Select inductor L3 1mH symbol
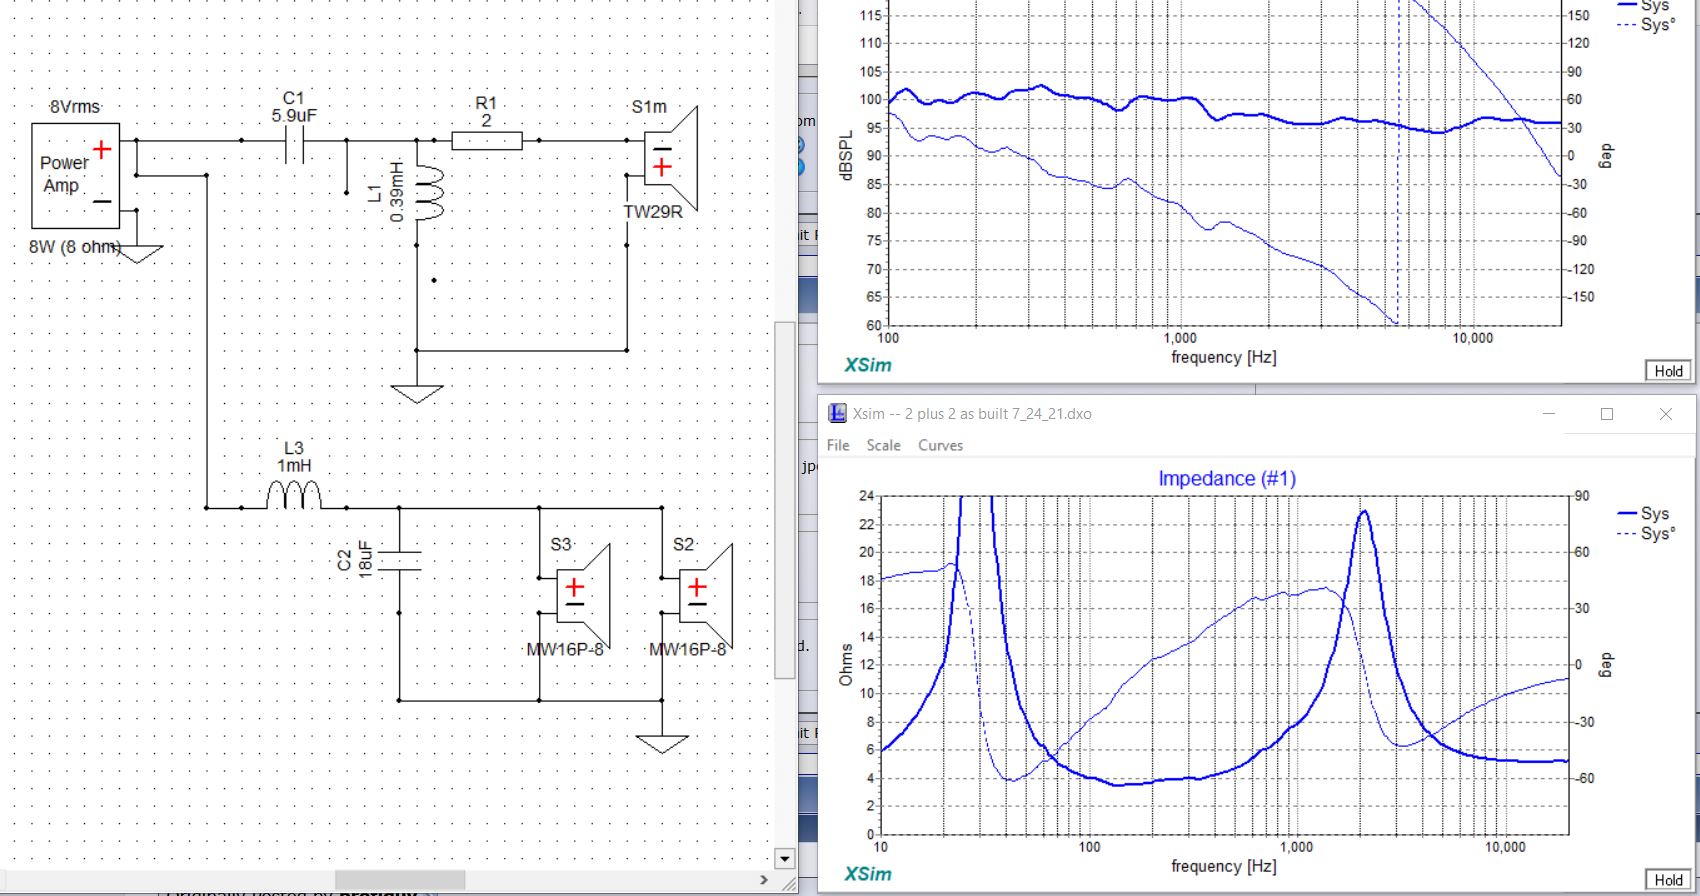 (x=293, y=496)
